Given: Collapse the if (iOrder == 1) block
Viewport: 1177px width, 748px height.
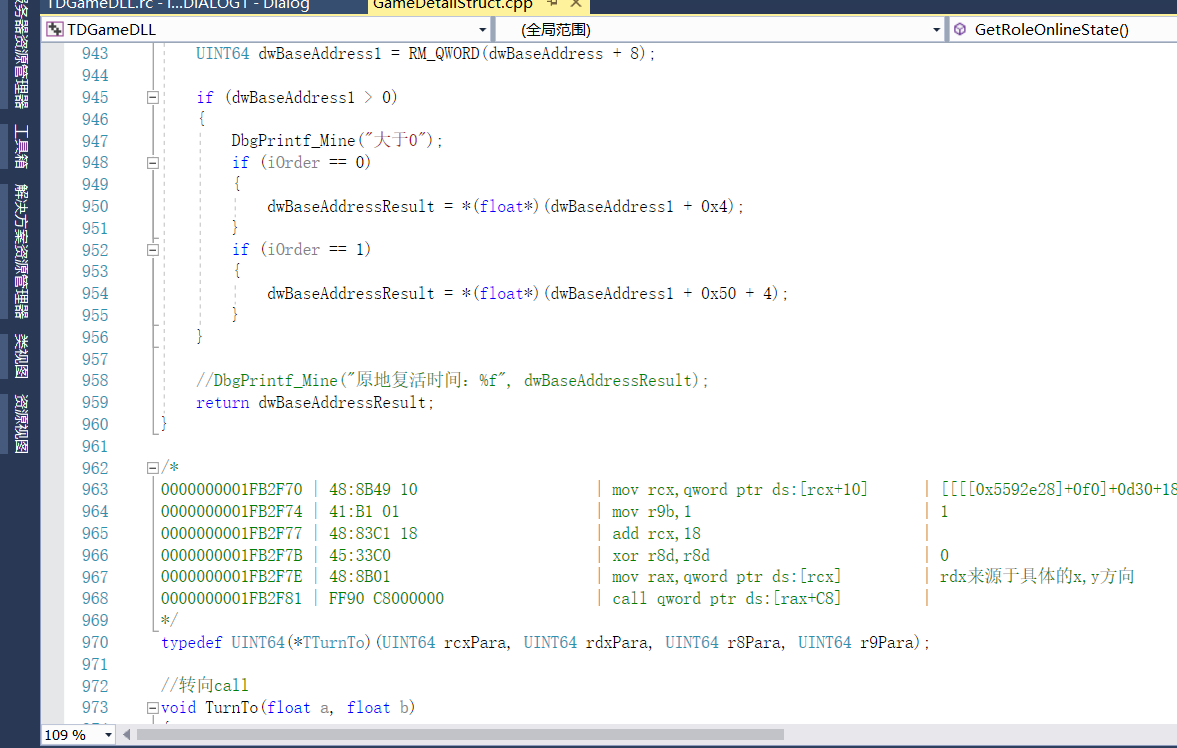Looking at the screenshot, I should tap(152, 250).
